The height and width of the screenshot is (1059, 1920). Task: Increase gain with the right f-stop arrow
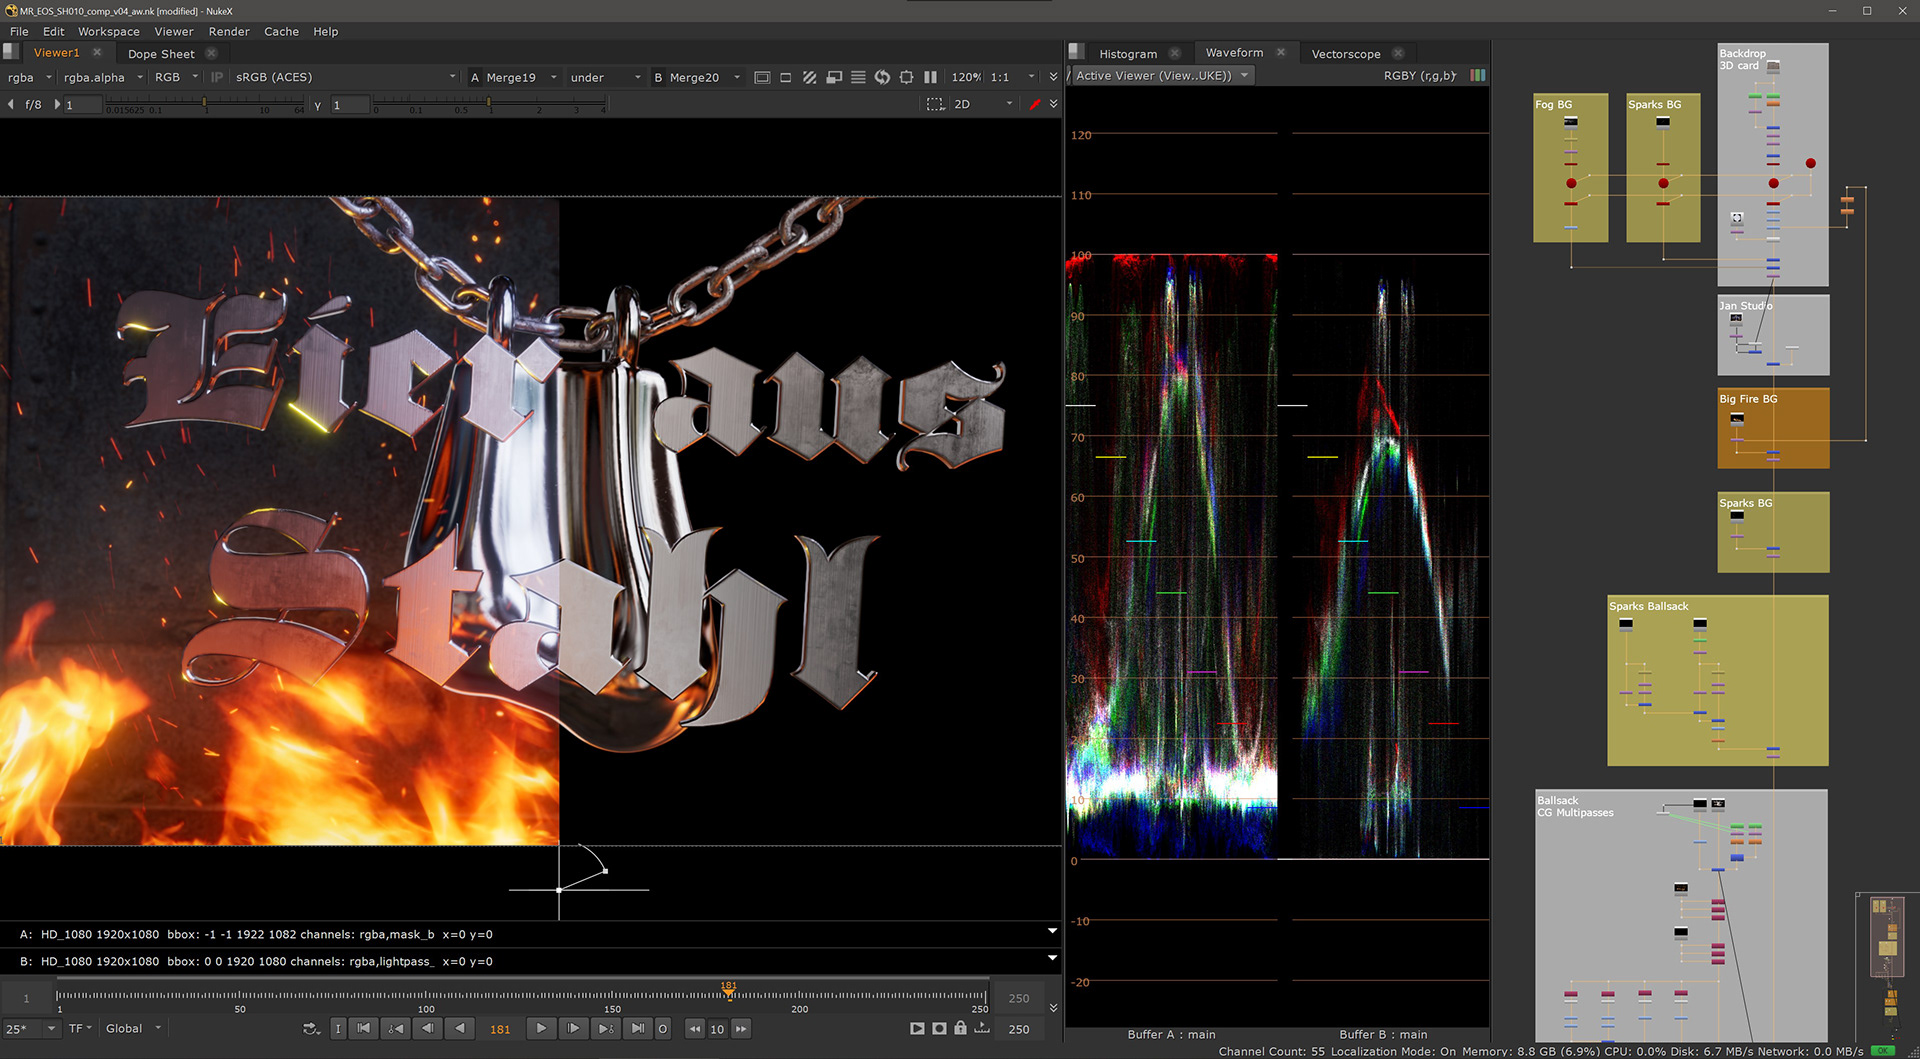click(x=57, y=104)
